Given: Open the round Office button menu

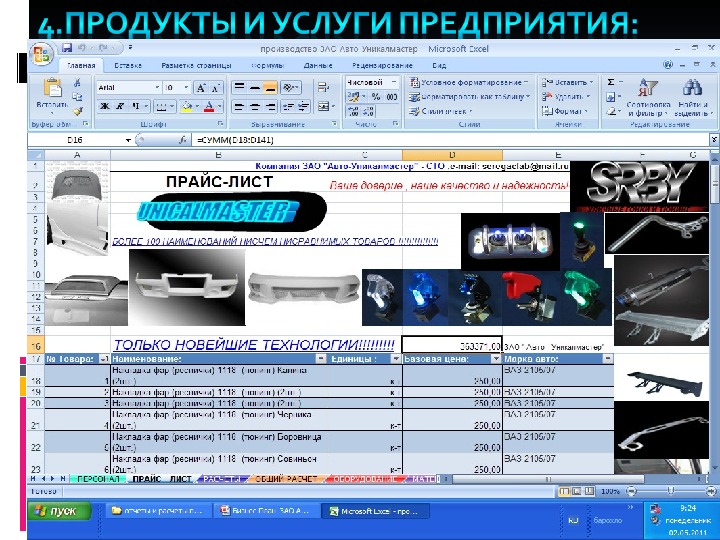Looking at the screenshot, I should click(x=41, y=55).
